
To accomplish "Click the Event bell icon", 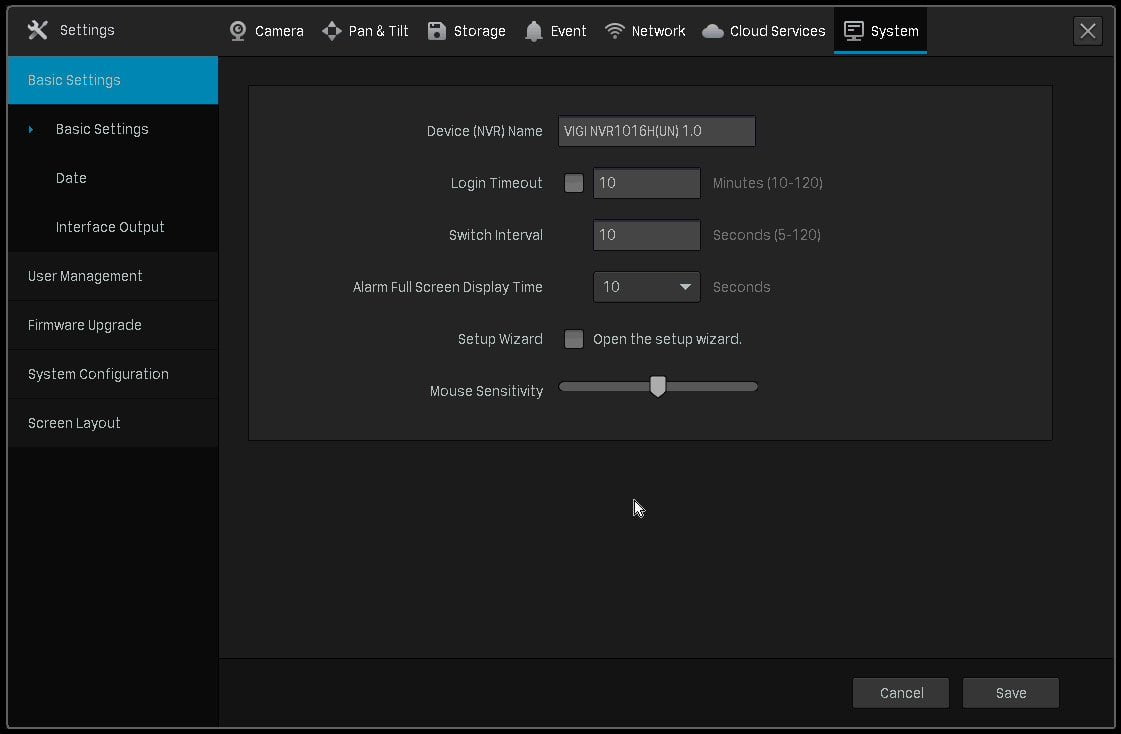I will point(533,31).
